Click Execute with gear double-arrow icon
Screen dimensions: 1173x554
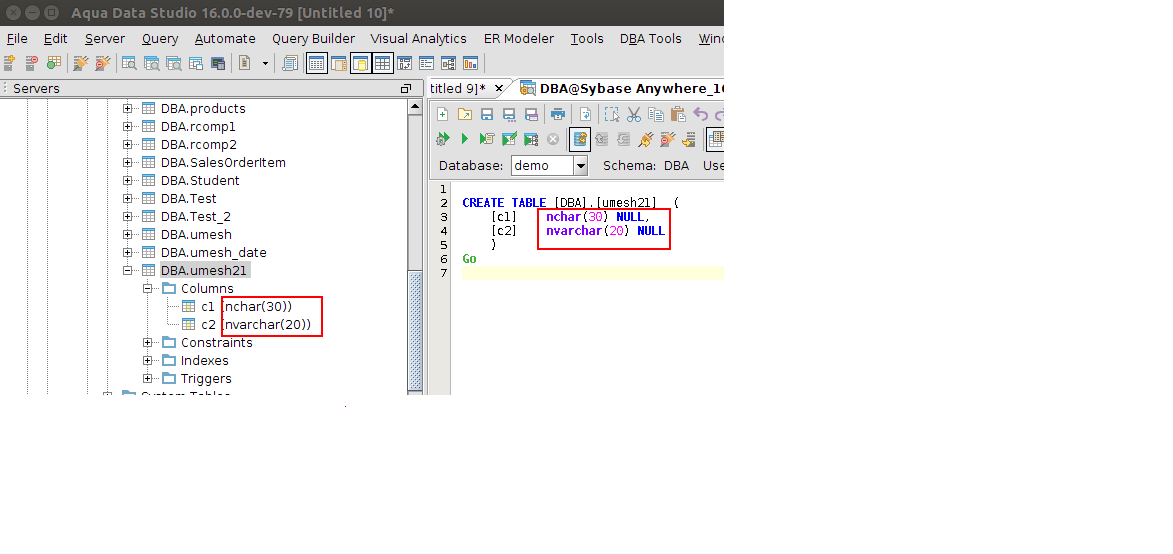443,139
